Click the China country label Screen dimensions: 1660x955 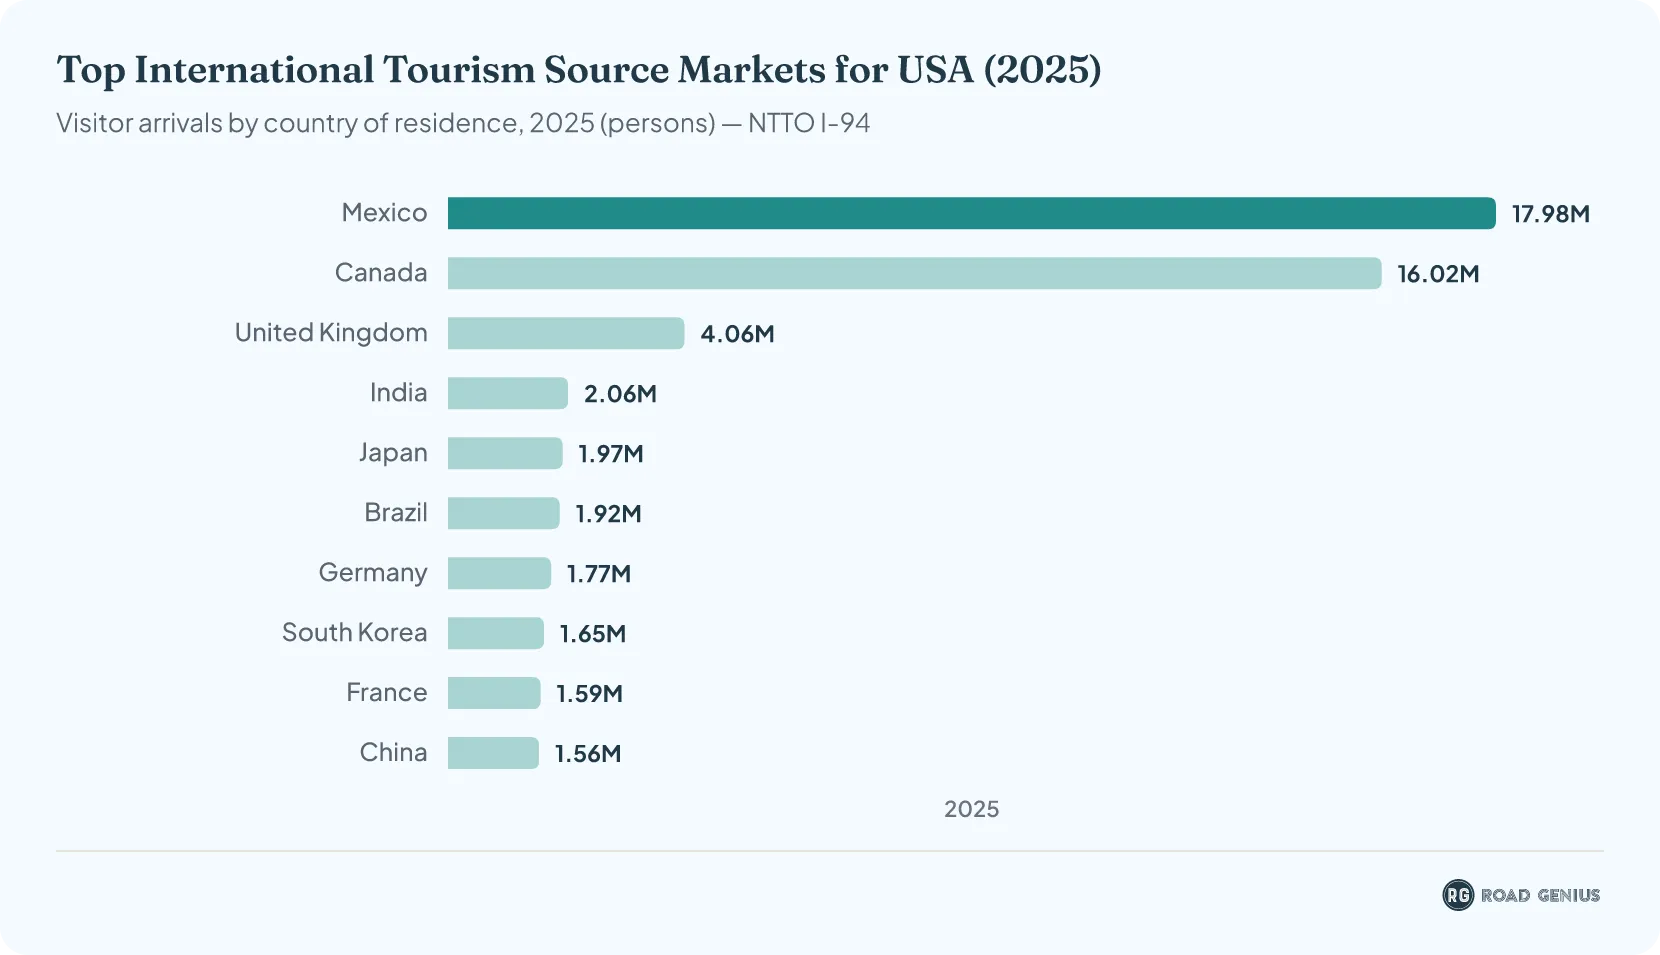tap(393, 752)
